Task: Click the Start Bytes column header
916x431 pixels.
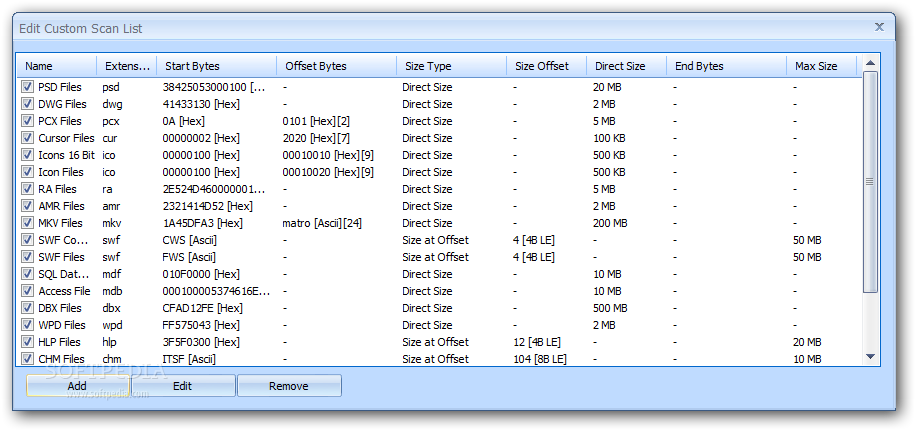Action: point(217,66)
